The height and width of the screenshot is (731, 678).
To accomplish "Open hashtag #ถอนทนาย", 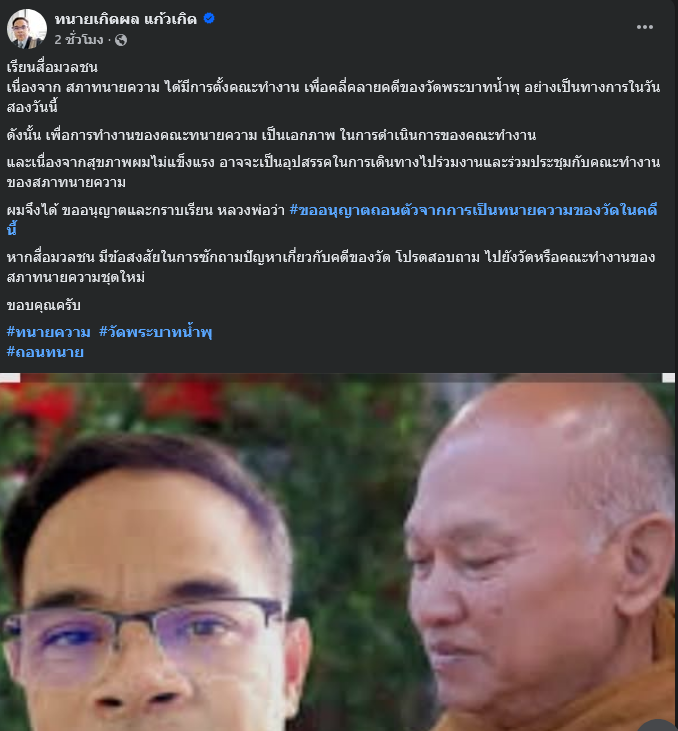I will [x=45, y=352].
